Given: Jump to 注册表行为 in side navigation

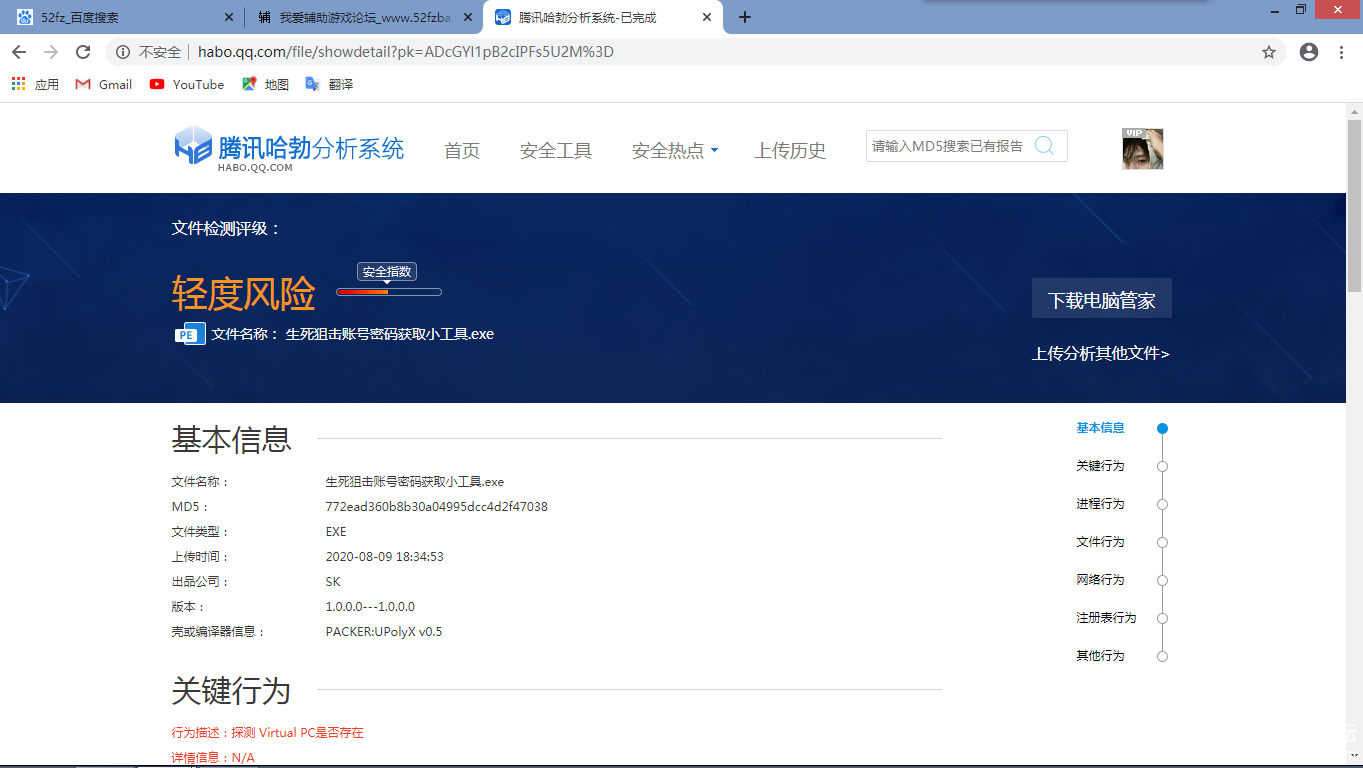Looking at the screenshot, I should (1107, 618).
